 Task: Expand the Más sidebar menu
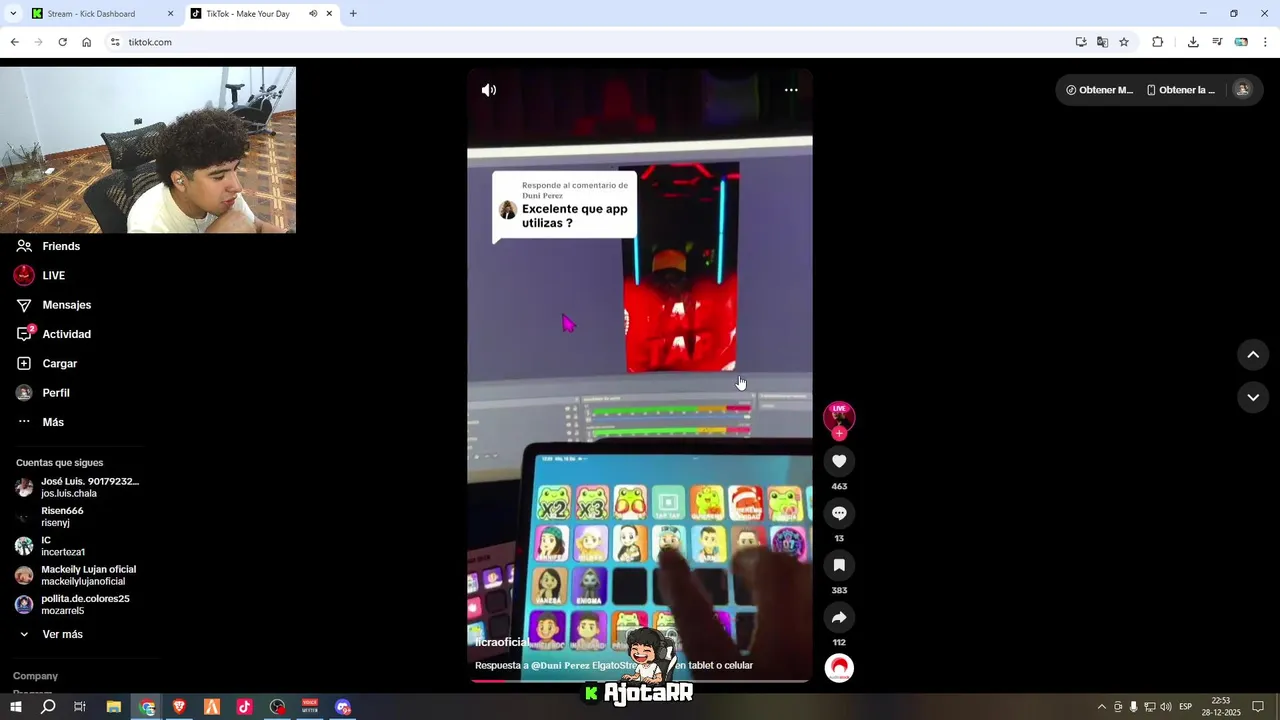(40, 422)
